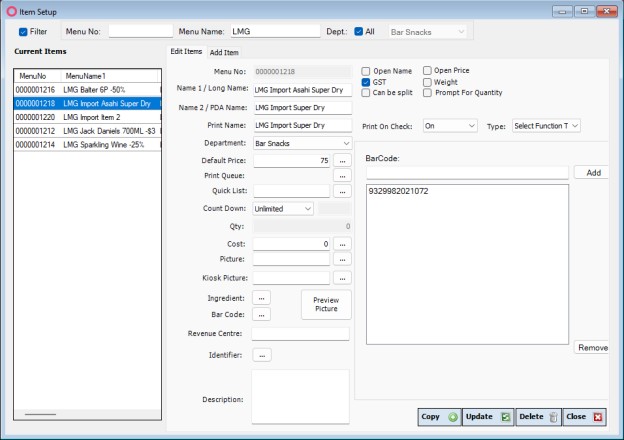Viewport: 624px width, 440px height.
Task: Click the Copy button with green icon
Action: pyautogui.click(x=439, y=417)
